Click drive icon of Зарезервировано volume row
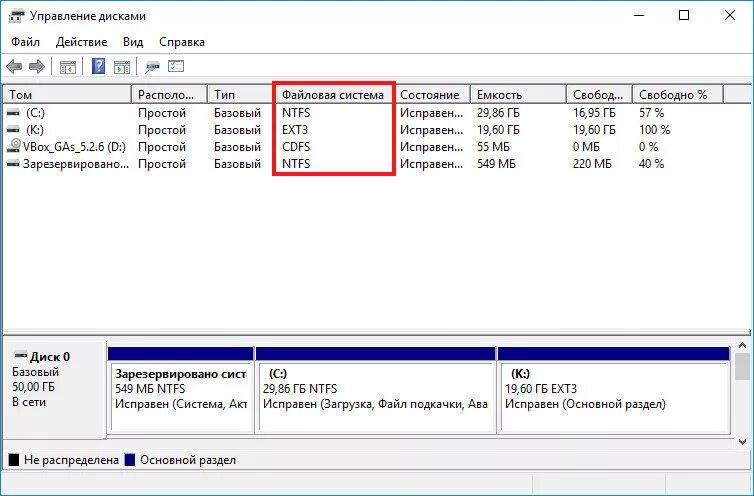 coord(13,164)
